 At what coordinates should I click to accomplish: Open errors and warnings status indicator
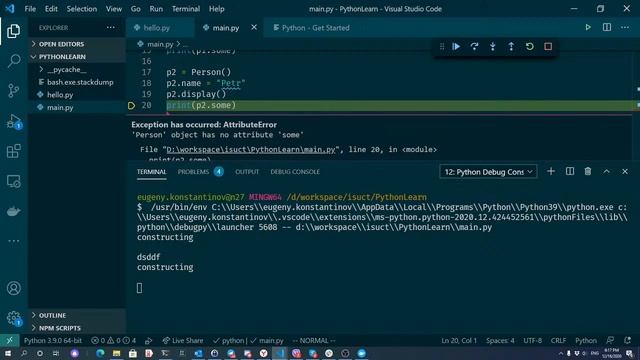coord(113,340)
